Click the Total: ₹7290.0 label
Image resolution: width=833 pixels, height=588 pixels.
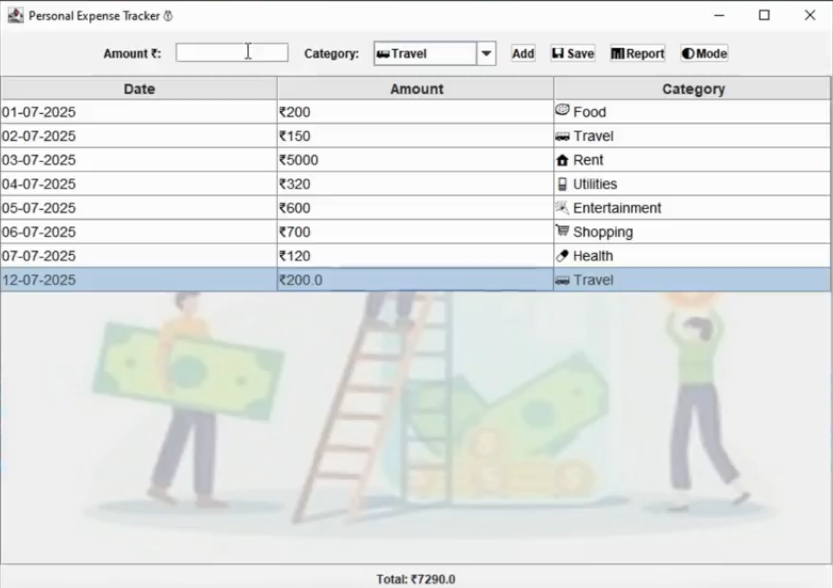click(416, 579)
